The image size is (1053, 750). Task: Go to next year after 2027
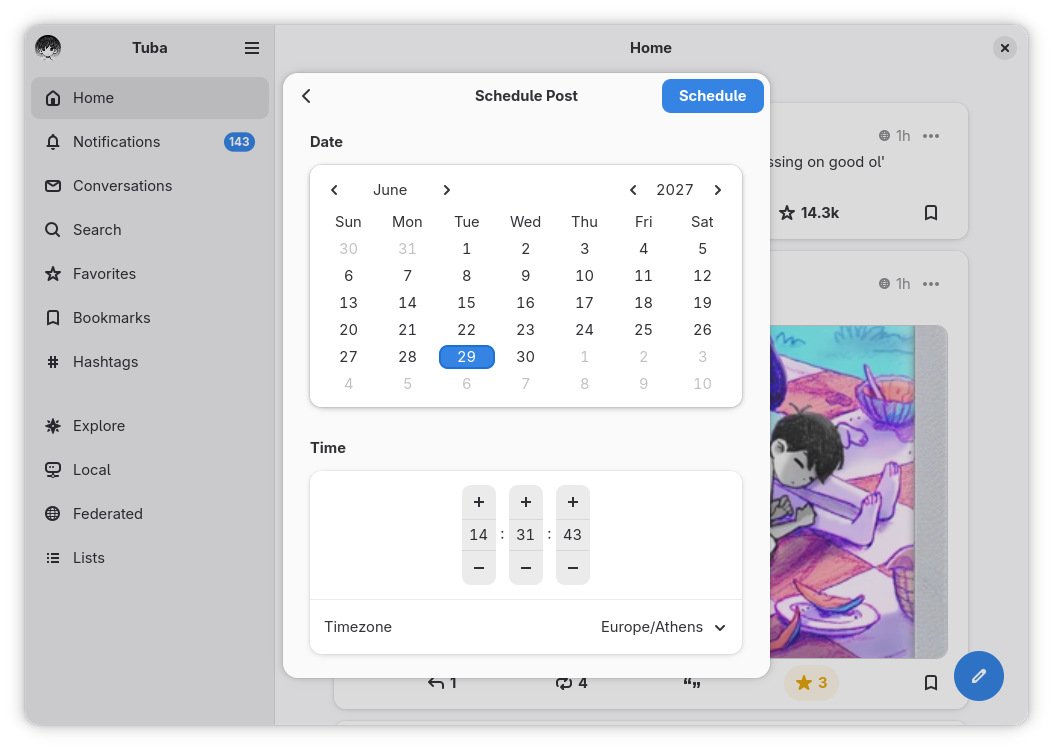[x=718, y=190]
